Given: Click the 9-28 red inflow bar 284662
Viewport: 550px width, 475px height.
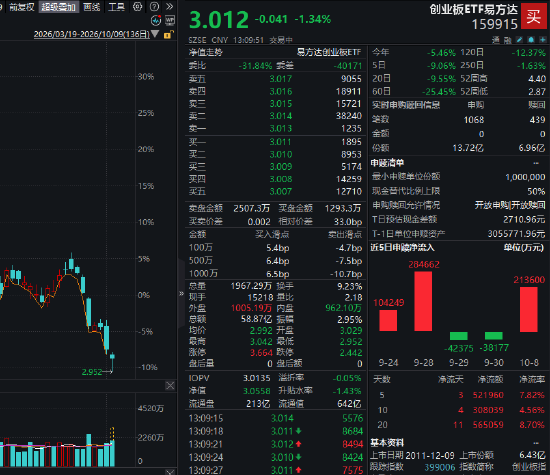Looking at the screenshot, I should point(423,301).
